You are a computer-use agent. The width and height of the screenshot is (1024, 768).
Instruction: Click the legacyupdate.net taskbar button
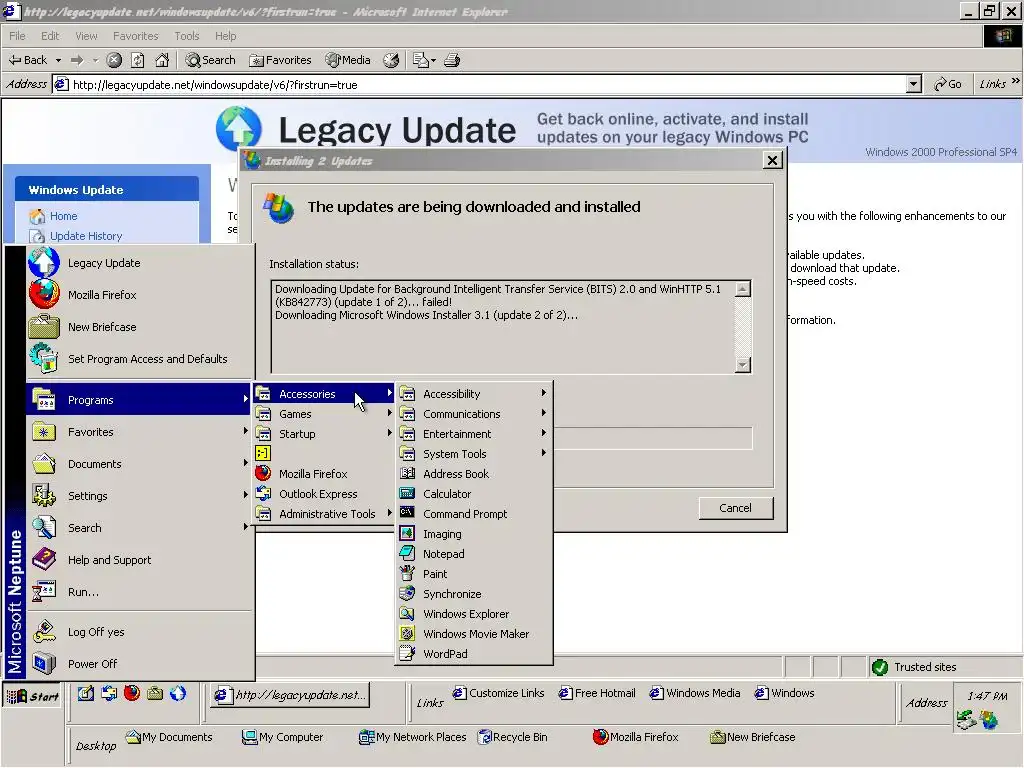point(291,695)
